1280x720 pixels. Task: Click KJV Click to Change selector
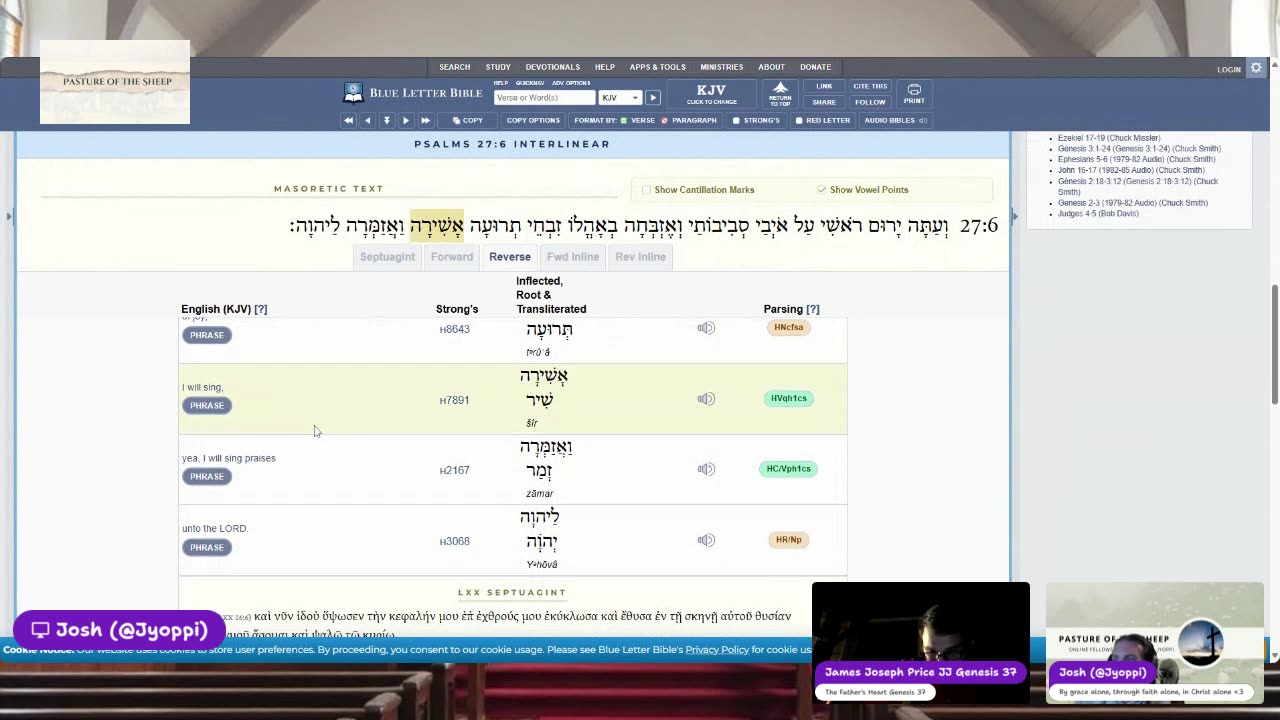pyautogui.click(x=711, y=94)
